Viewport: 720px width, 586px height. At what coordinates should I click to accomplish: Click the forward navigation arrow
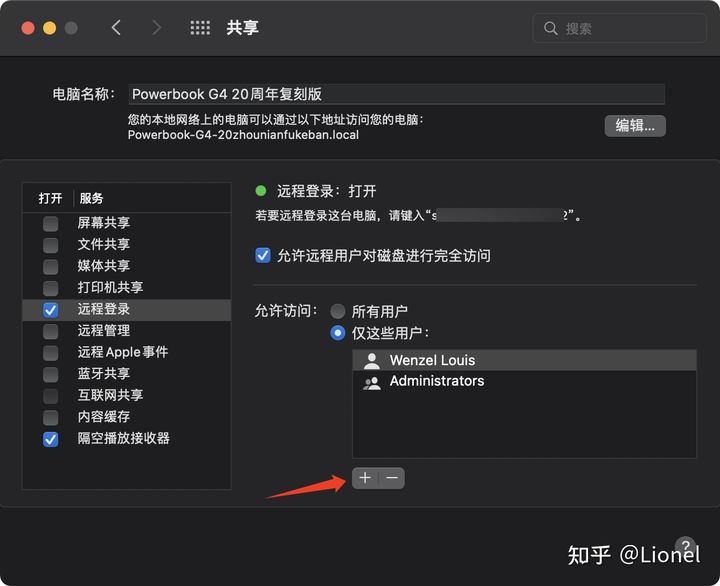click(156, 28)
